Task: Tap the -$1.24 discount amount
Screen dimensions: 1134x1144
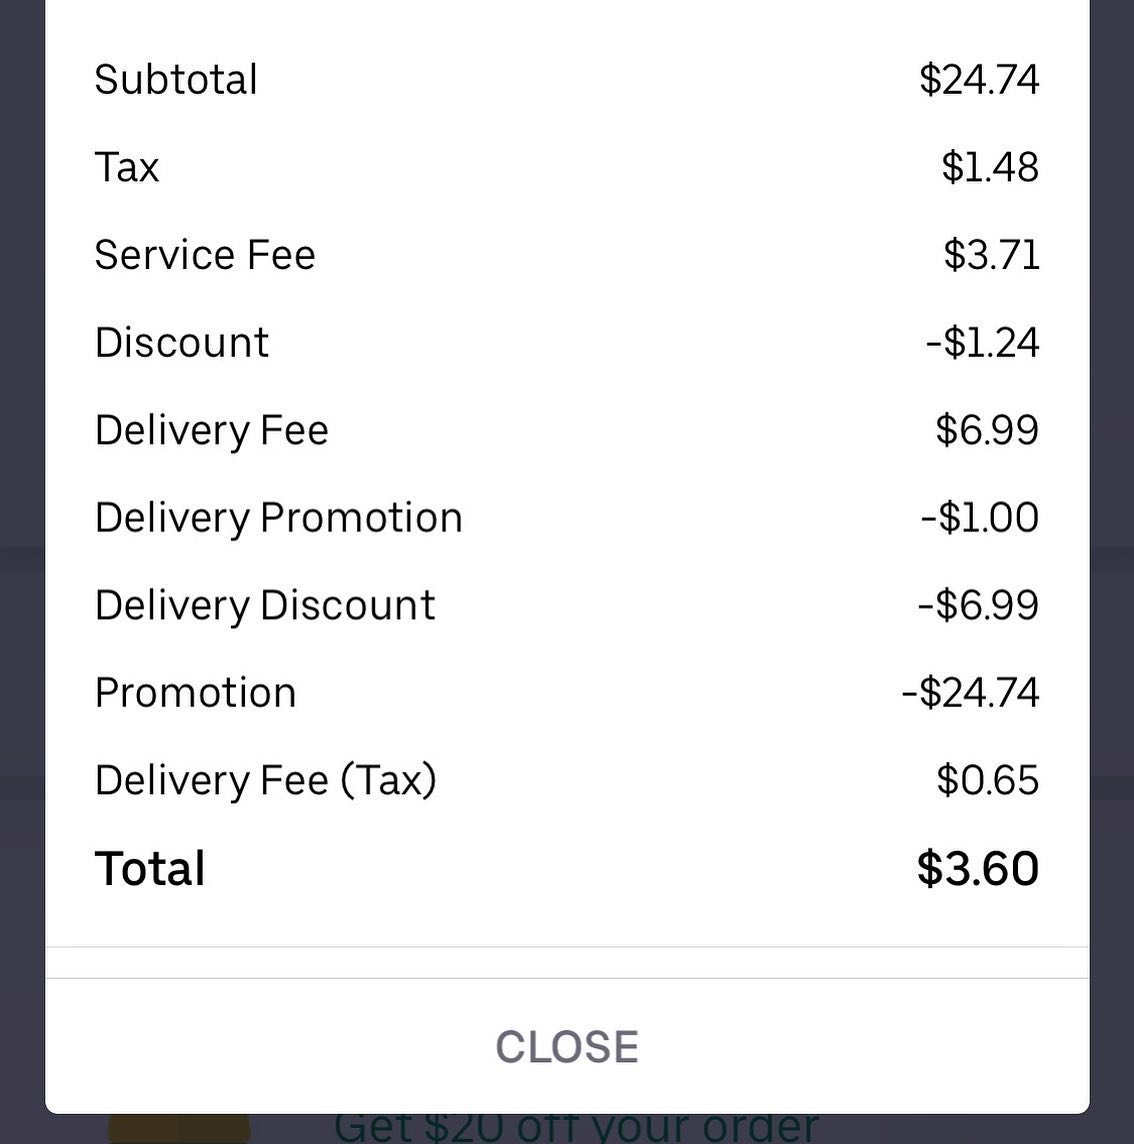Action: coord(982,343)
